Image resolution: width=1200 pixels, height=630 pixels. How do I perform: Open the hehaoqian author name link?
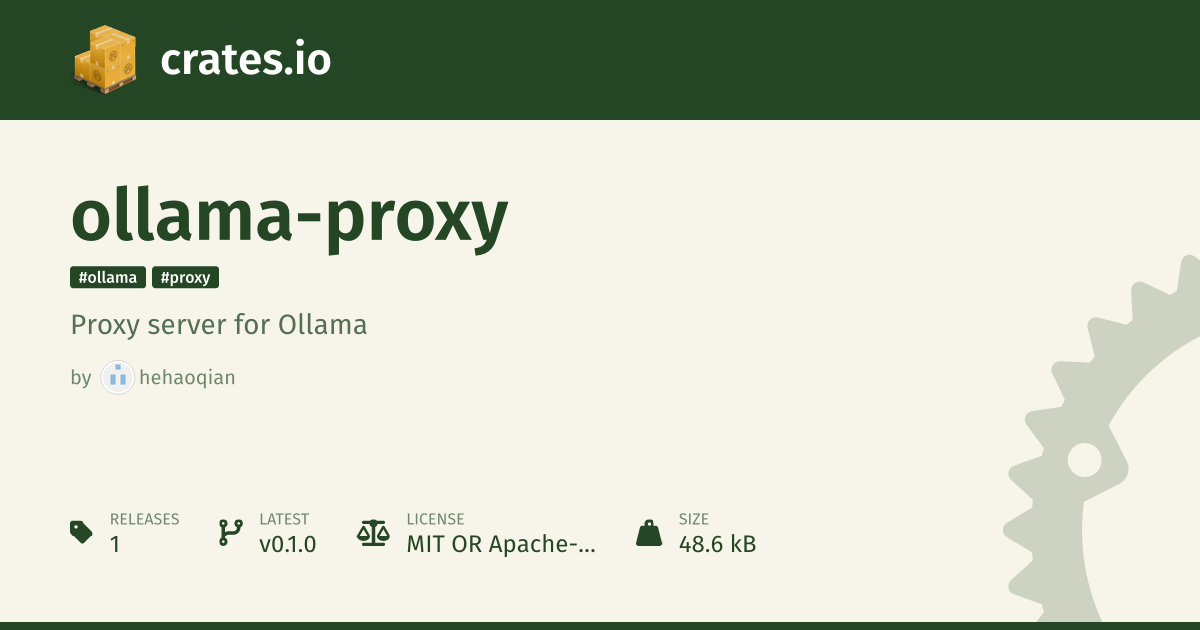pyautogui.click(x=187, y=378)
